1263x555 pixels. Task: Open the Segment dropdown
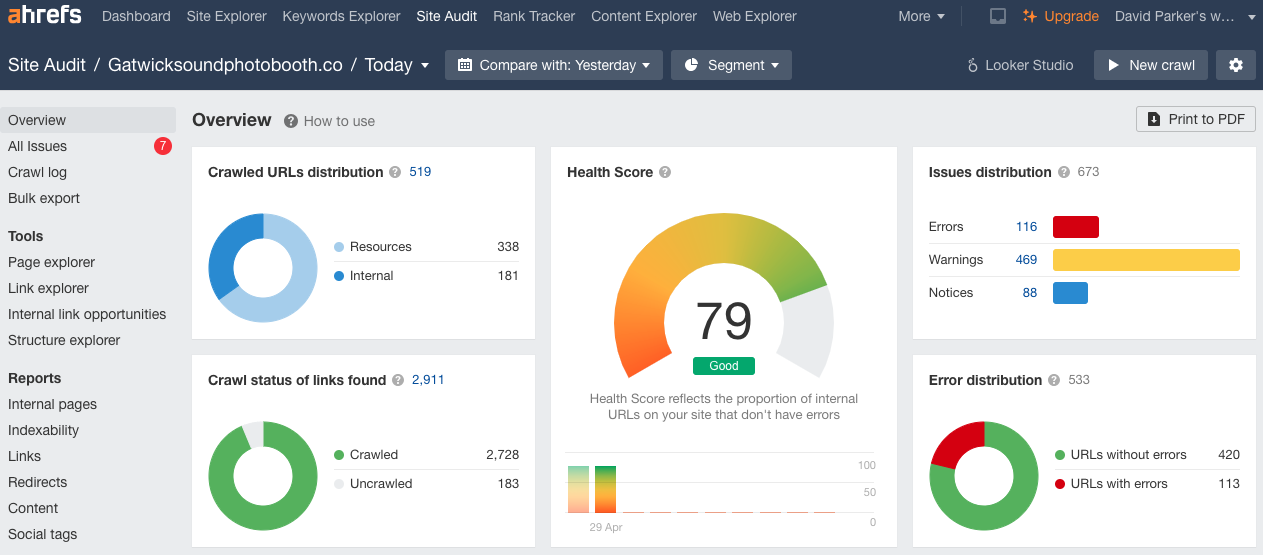[731, 65]
